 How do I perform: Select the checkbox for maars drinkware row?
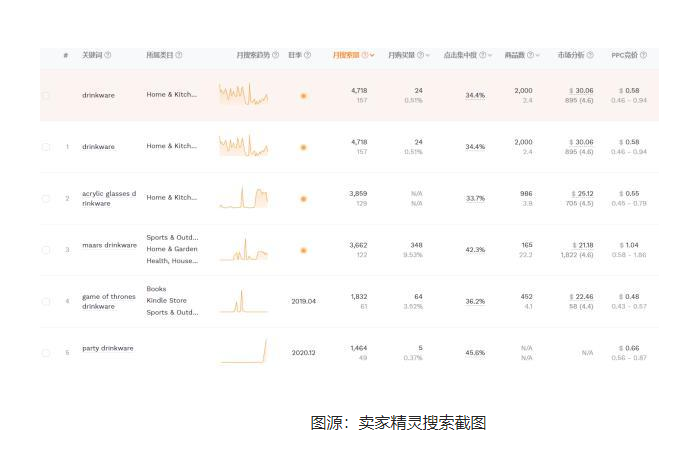[46, 250]
